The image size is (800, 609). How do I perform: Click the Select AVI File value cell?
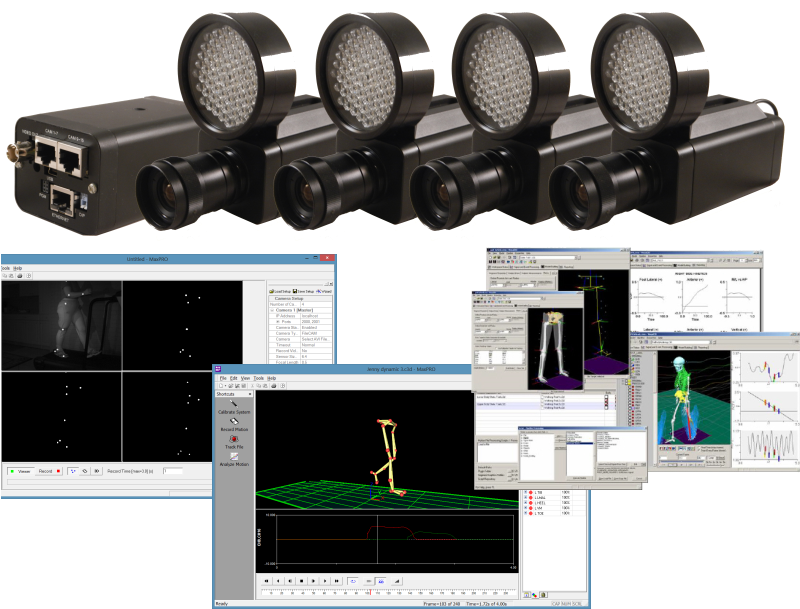pyautogui.click(x=316, y=339)
